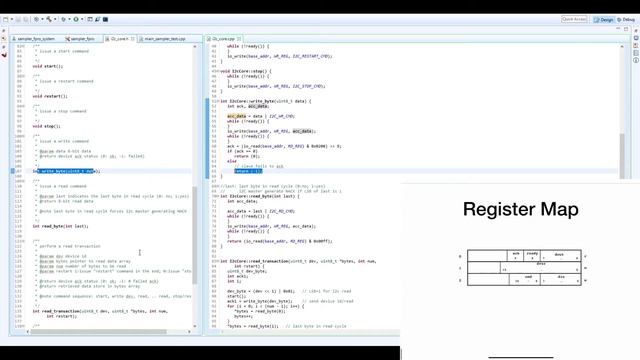Close the i2c_core.cpp tab
Screen dimensions: 640x360
[239, 39]
